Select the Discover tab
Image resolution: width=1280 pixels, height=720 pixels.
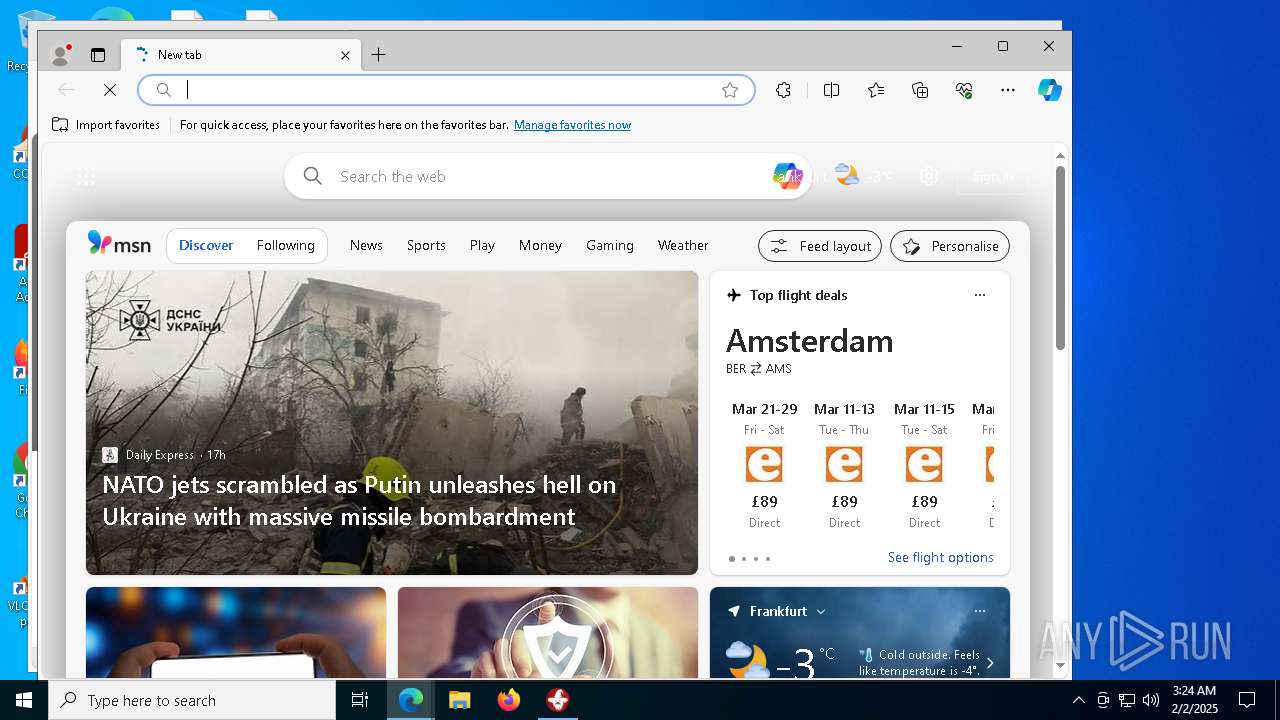coord(206,245)
